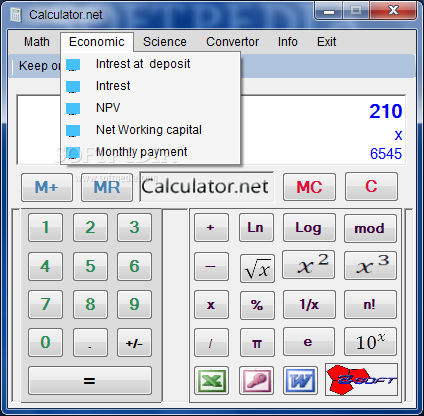
Task: Select Monthly payment menu entry
Action: coord(150,152)
